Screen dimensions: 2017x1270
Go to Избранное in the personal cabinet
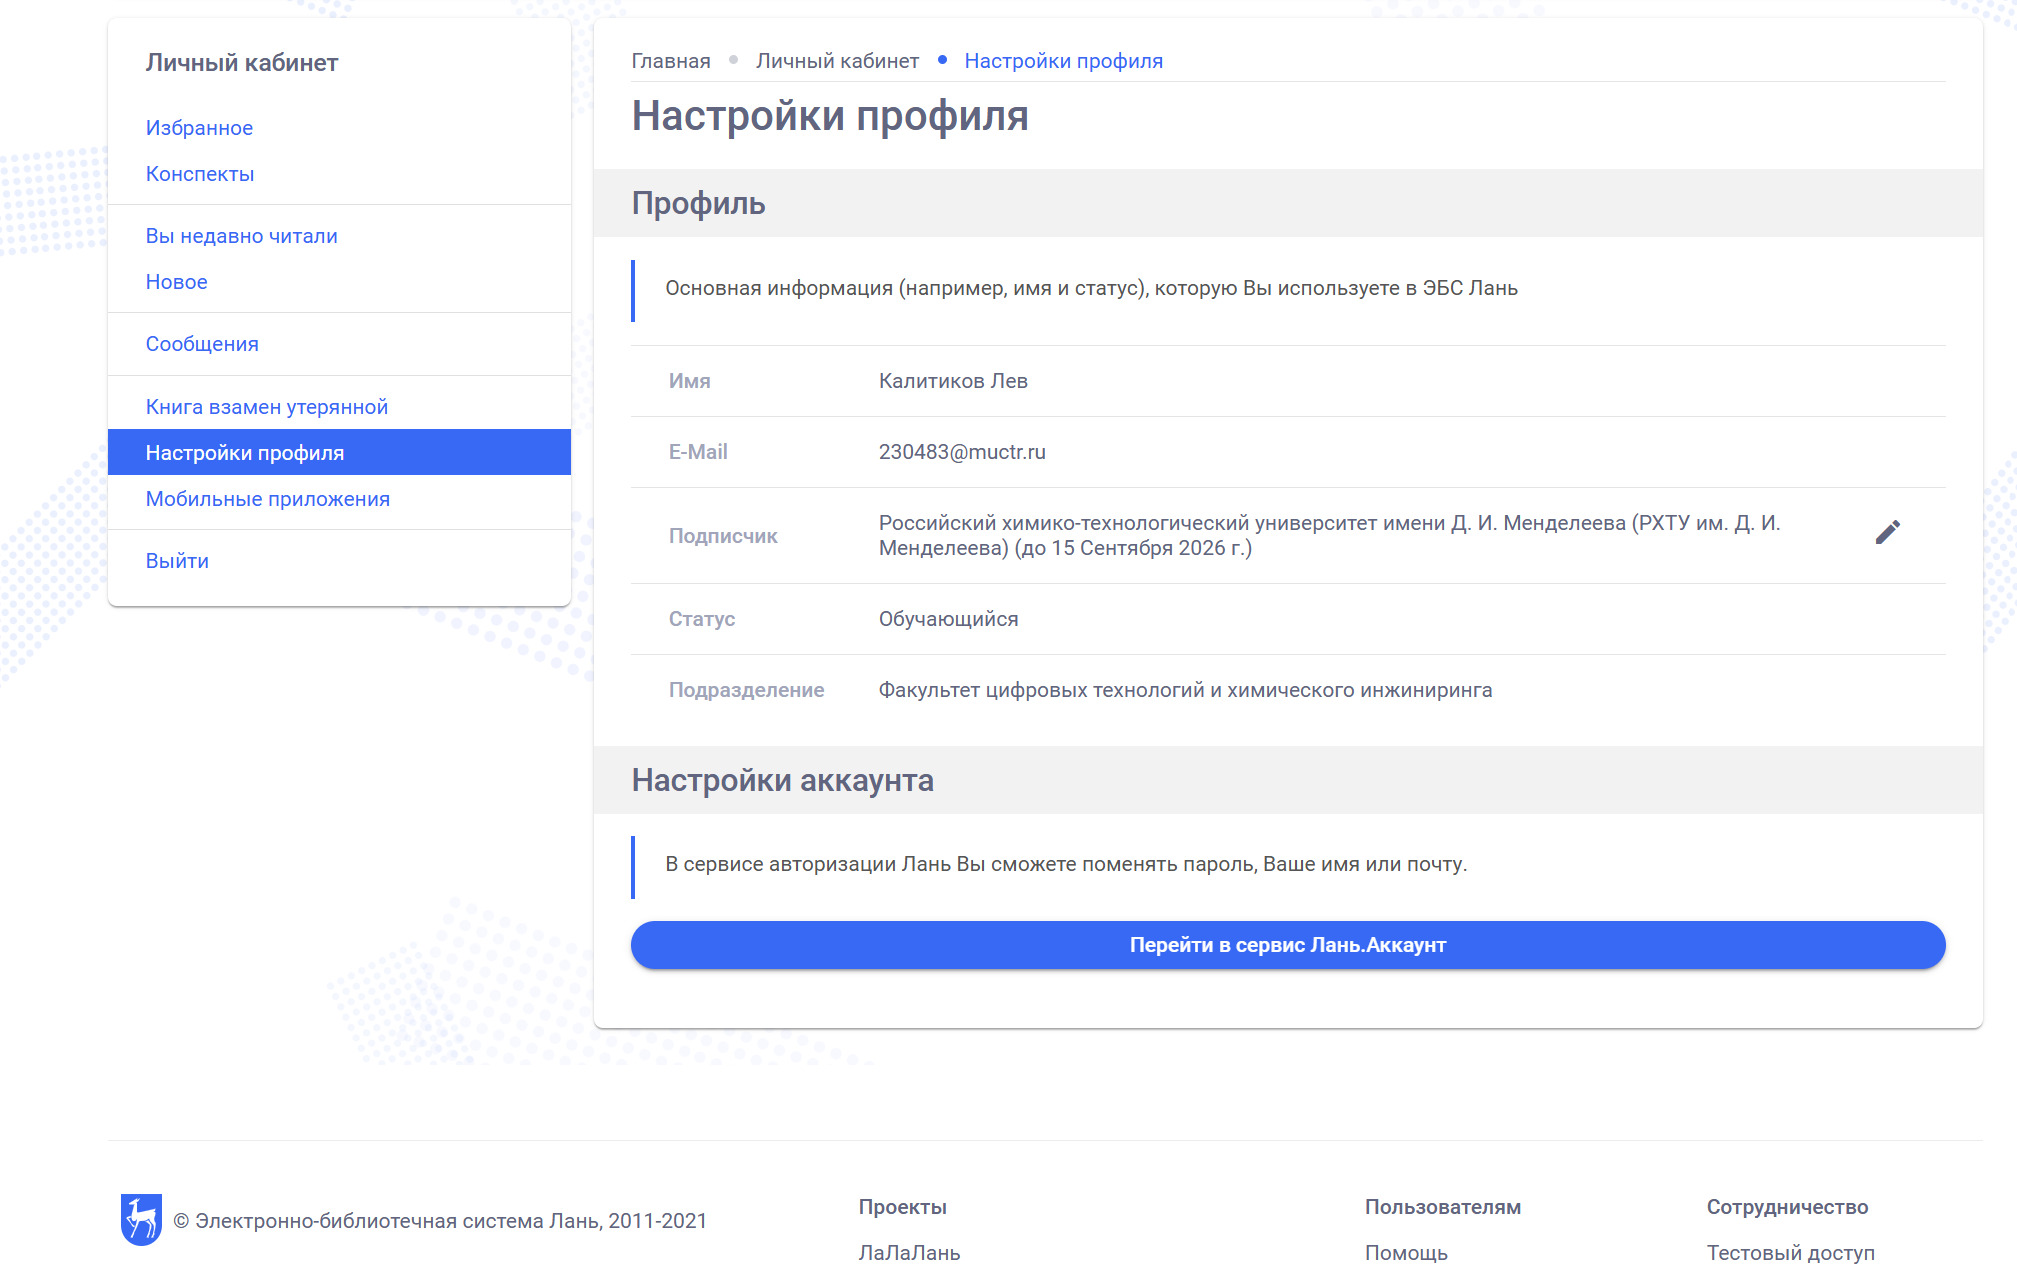(199, 127)
